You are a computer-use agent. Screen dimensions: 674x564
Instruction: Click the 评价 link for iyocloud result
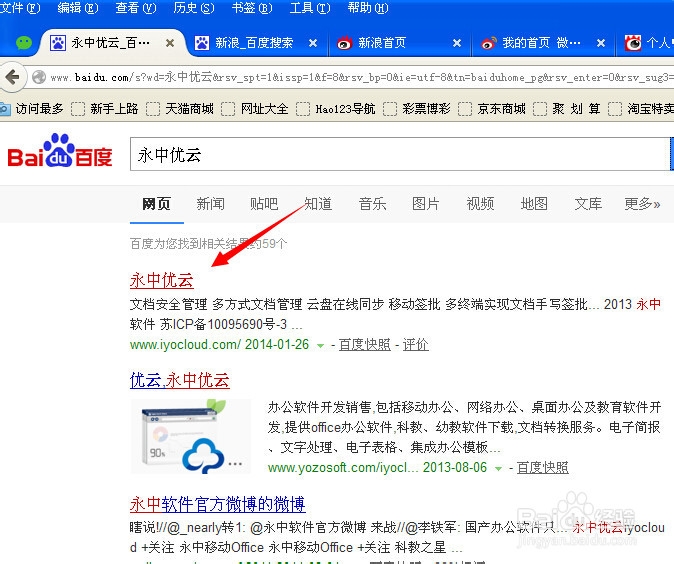[x=416, y=345]
